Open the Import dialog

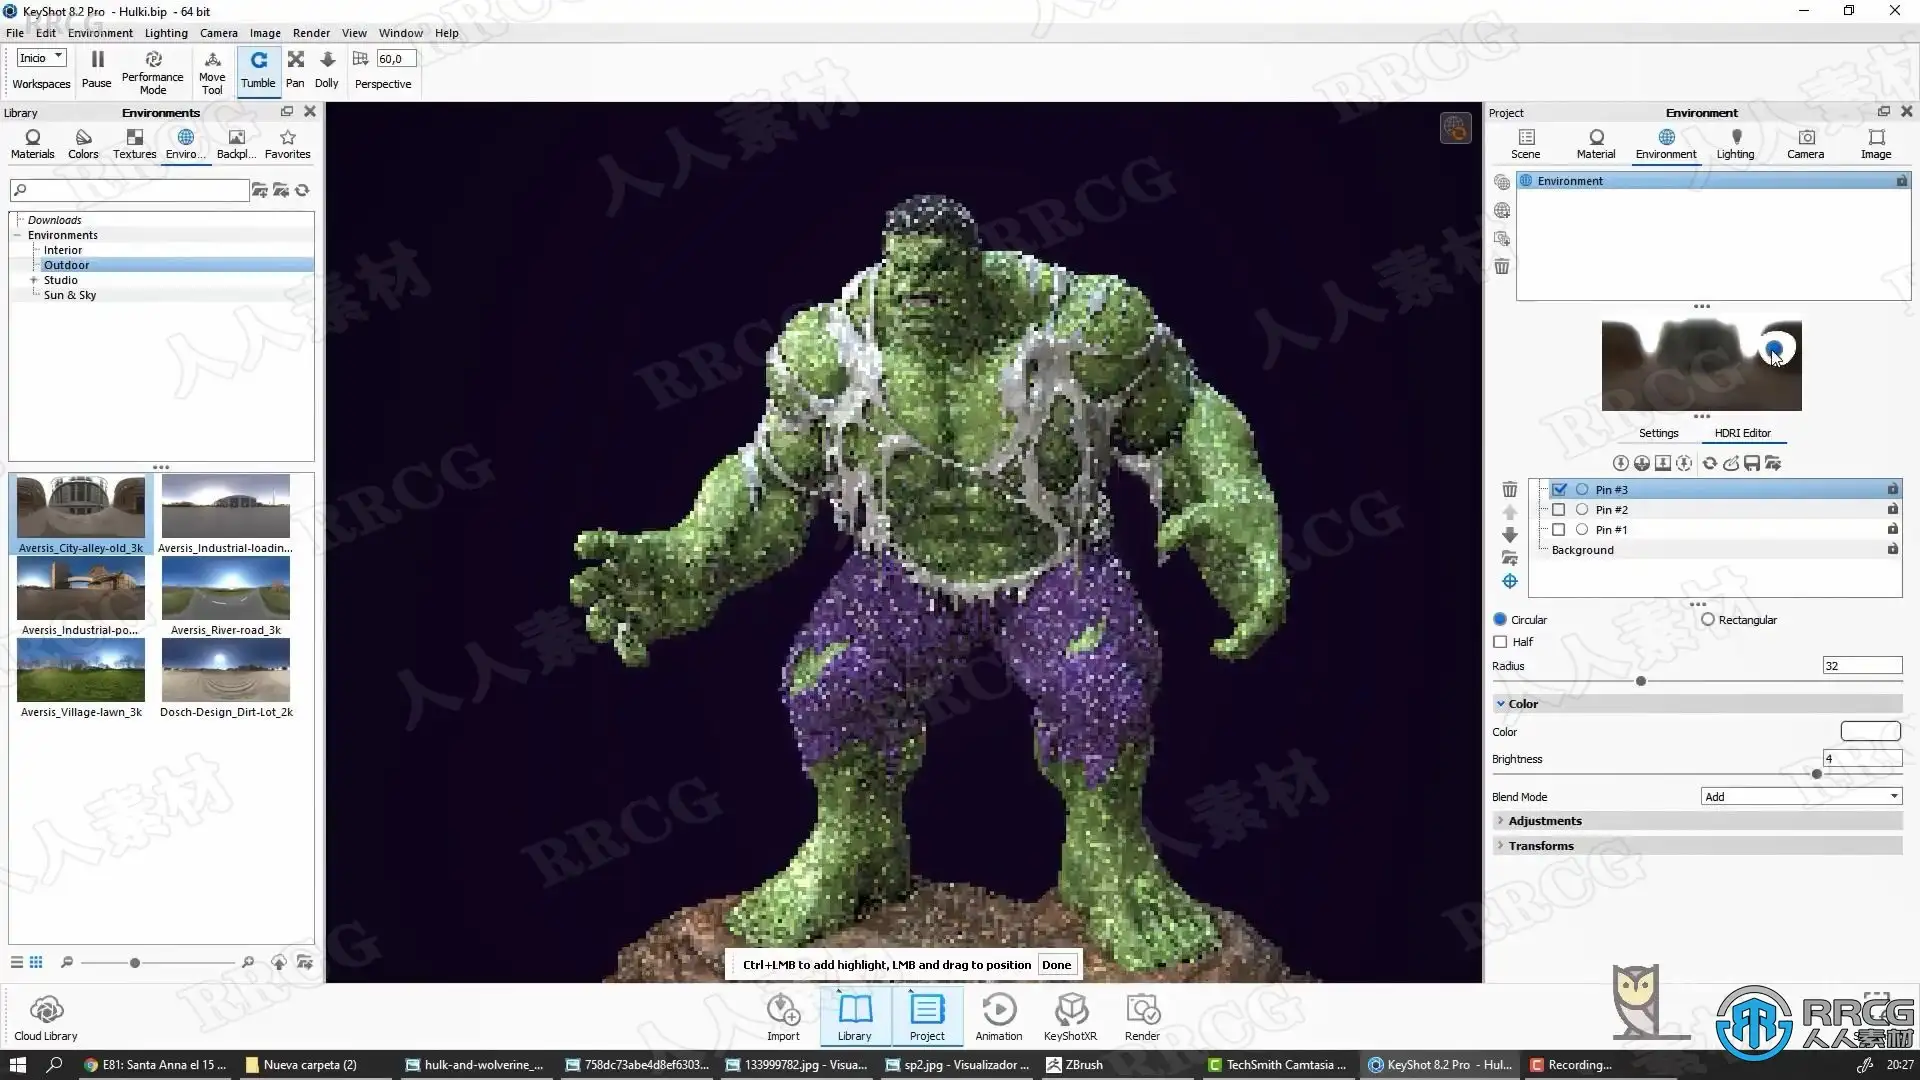[x=783, y=1018]
